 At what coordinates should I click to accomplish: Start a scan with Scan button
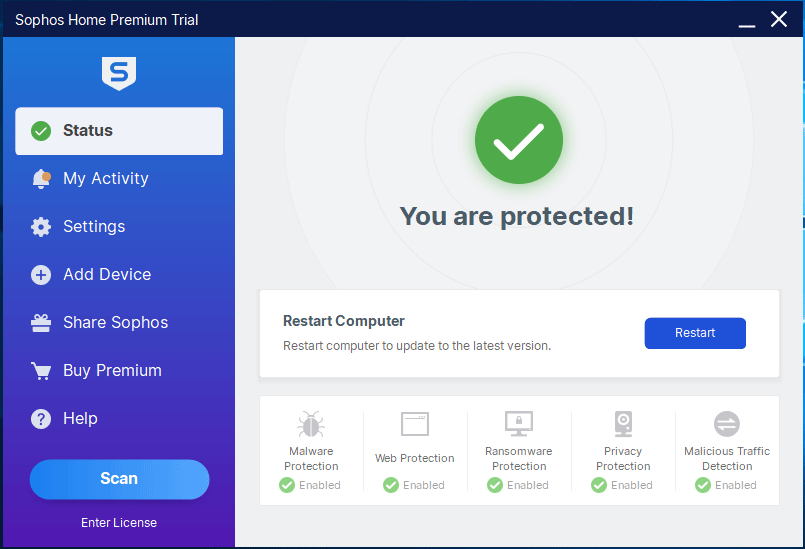coord(119,479)
